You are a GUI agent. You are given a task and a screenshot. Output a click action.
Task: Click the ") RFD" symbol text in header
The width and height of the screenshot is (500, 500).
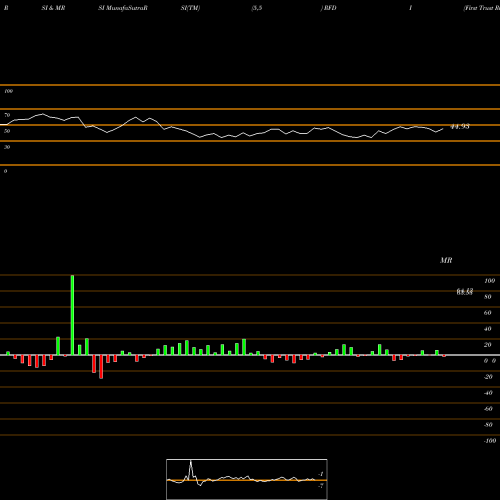click(x=329, y=8)
